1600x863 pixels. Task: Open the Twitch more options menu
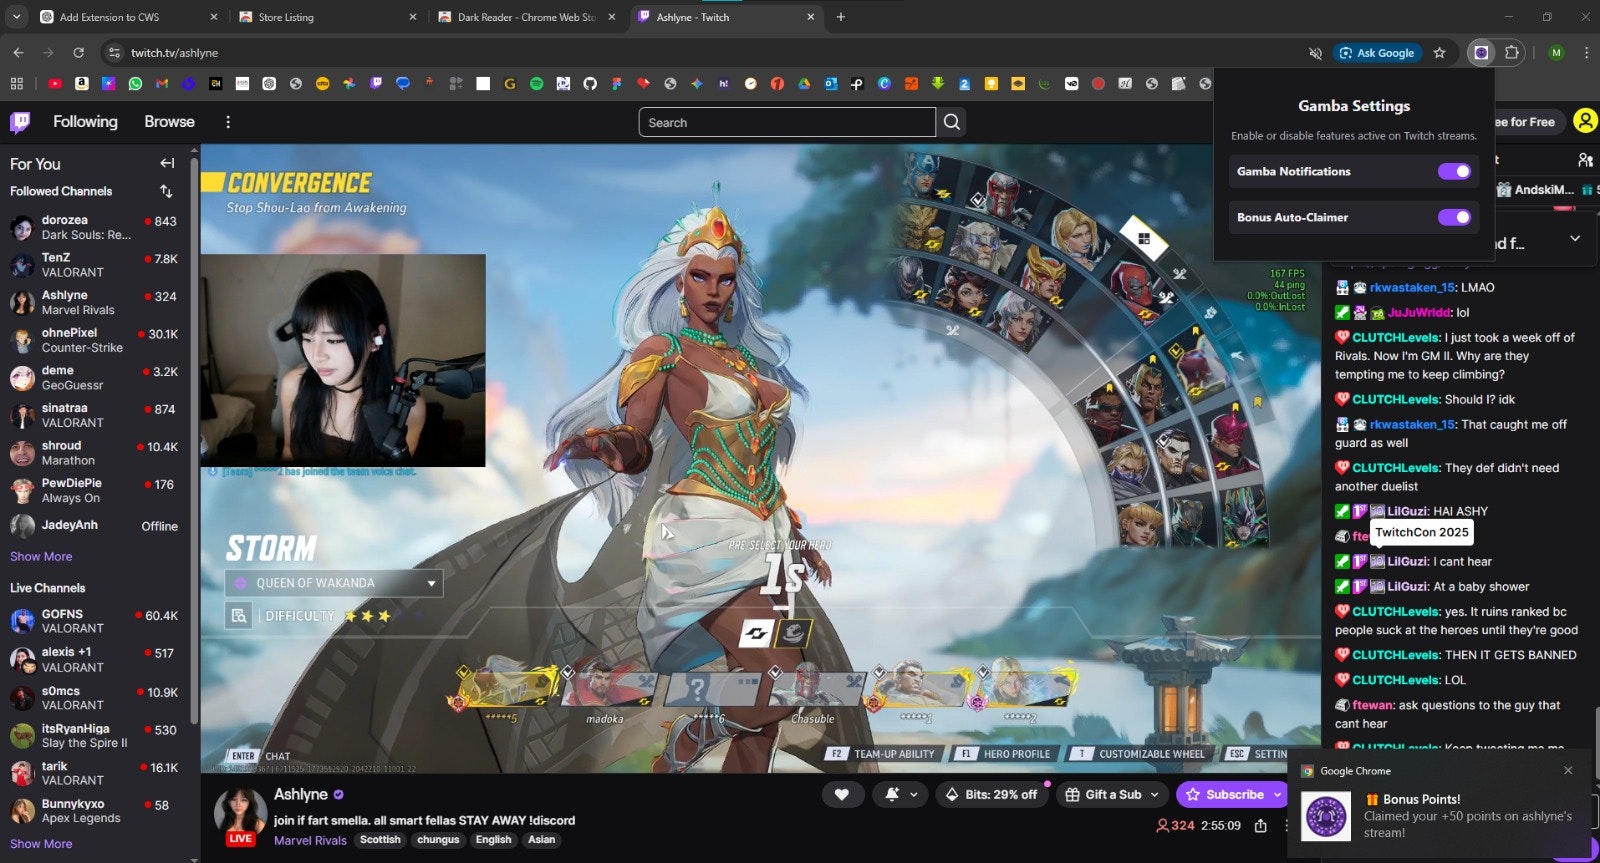(228, 122)
